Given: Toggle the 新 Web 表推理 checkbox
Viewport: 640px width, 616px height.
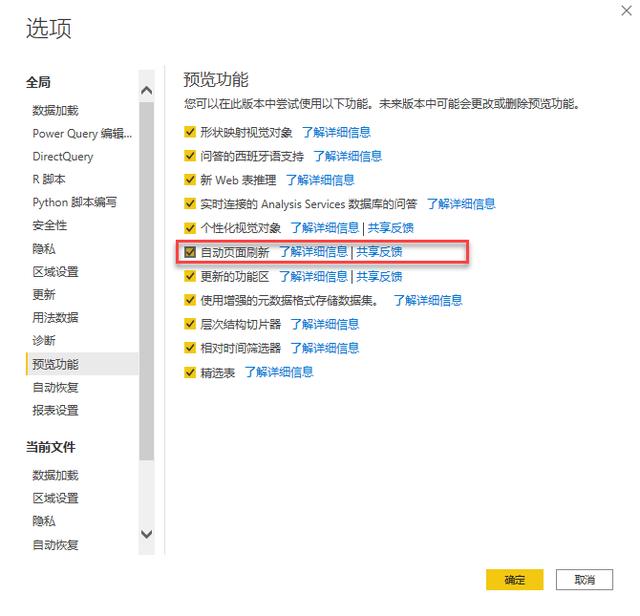Looking at the screenshot, I should (x=190, y=180).
